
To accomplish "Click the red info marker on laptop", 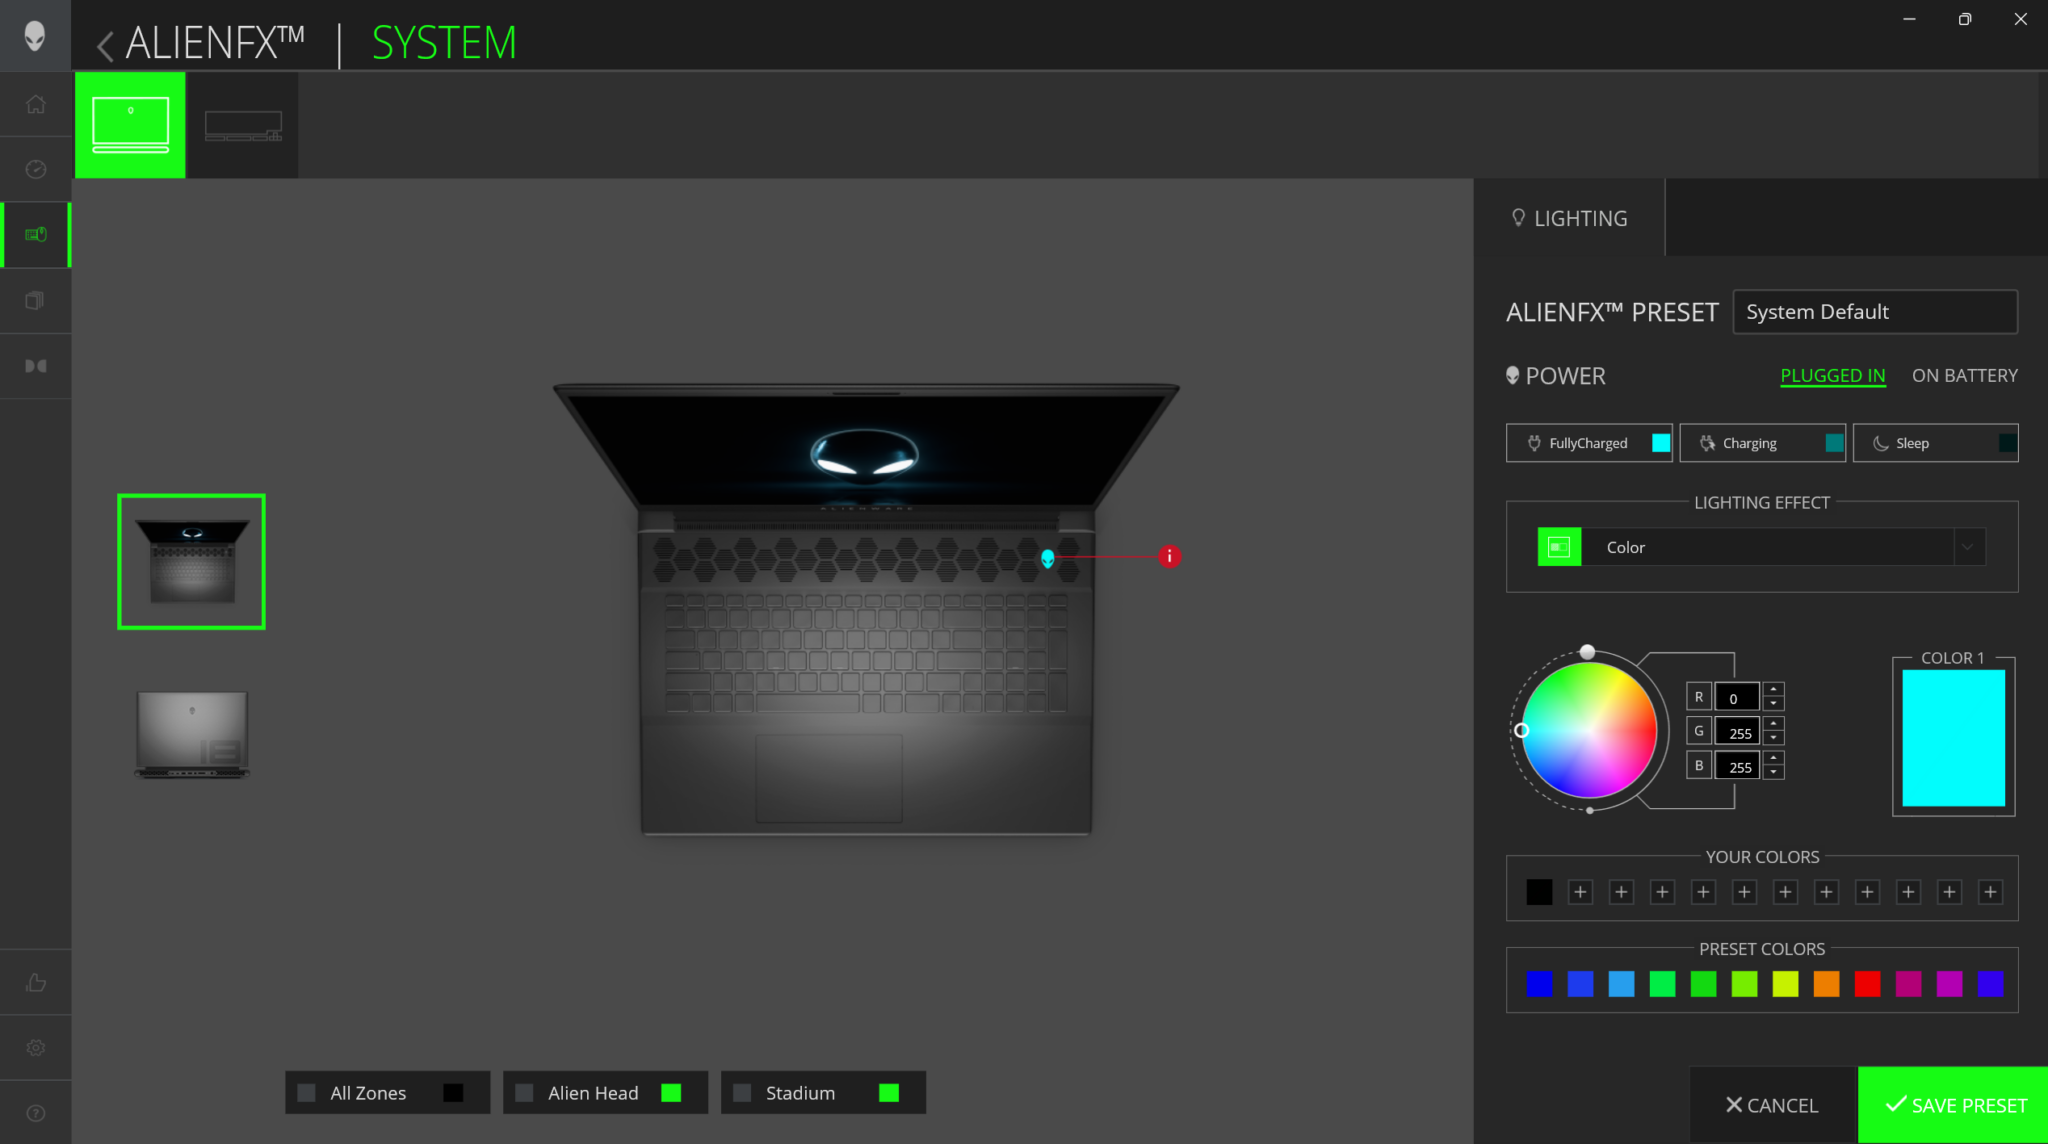I will pyautogui.click(x=1169, y=556).
